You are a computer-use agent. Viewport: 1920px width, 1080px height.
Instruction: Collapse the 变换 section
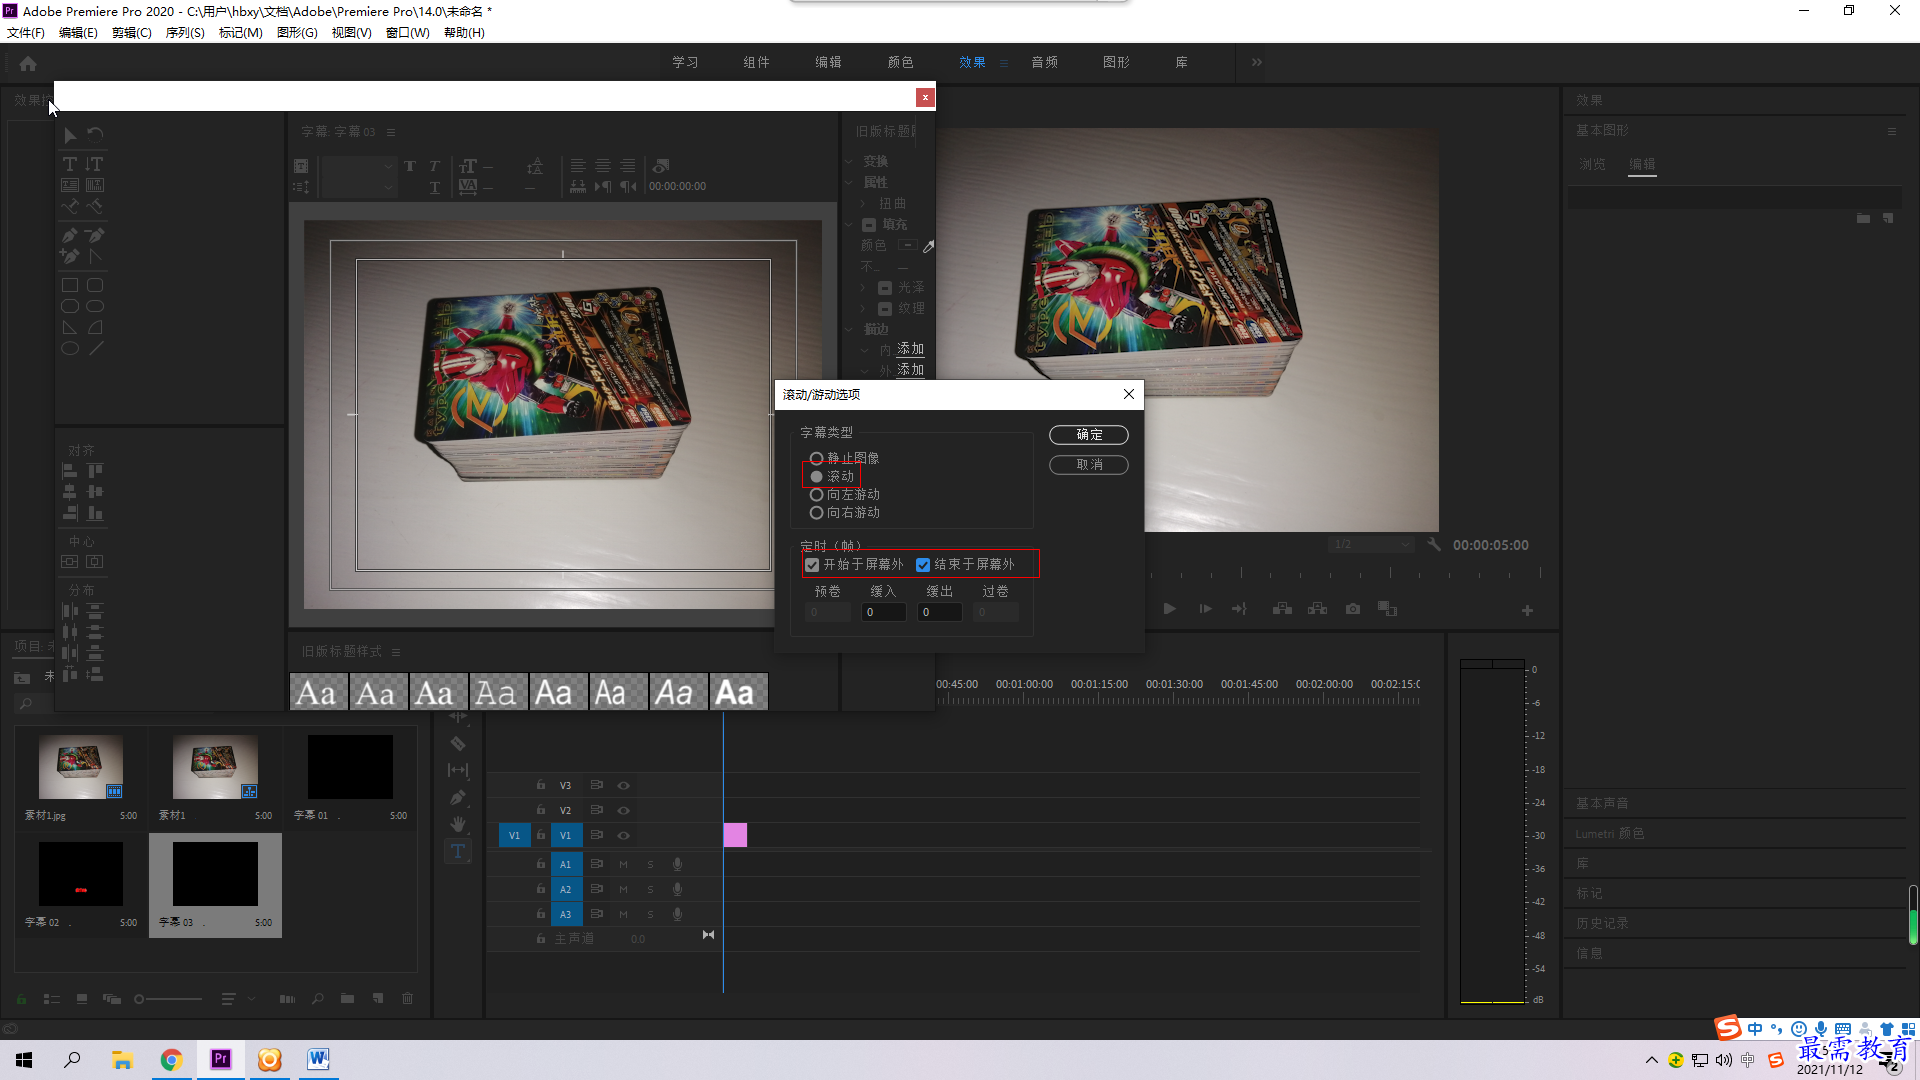pos(848,161)
